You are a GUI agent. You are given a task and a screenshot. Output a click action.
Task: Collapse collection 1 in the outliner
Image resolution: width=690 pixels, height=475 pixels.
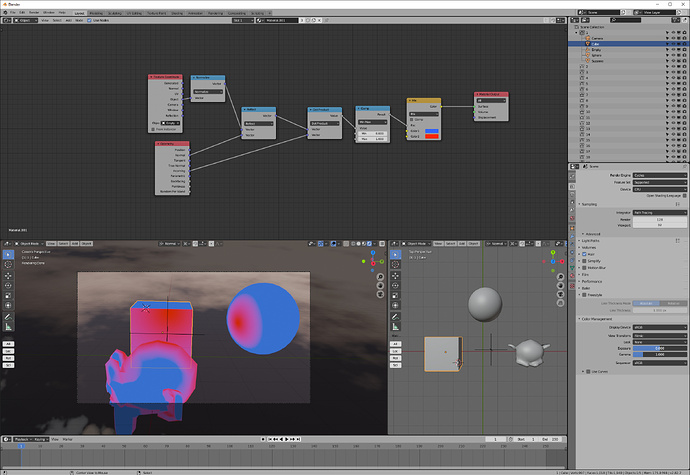[x=576, y=33]
